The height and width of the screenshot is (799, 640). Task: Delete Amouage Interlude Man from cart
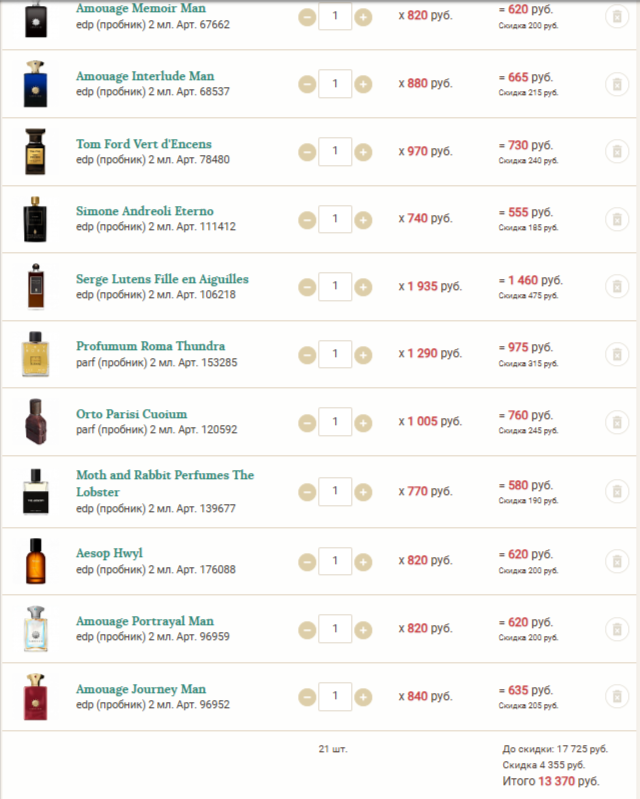click(x=617, y=84)
